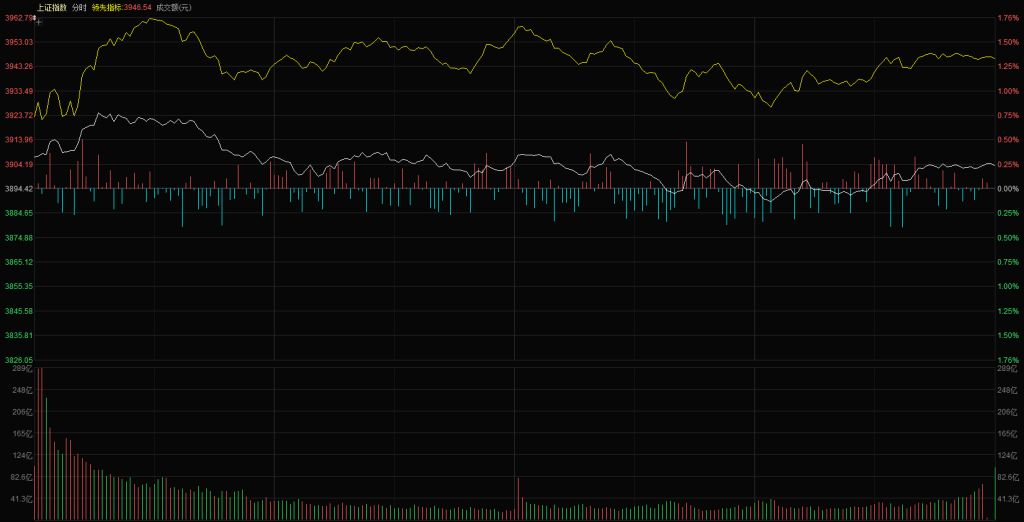Image resolution: width=1024 pixels, height=522 pixels.
Task: Click the 3826.05 bottom price label
Action: point(19,360)
